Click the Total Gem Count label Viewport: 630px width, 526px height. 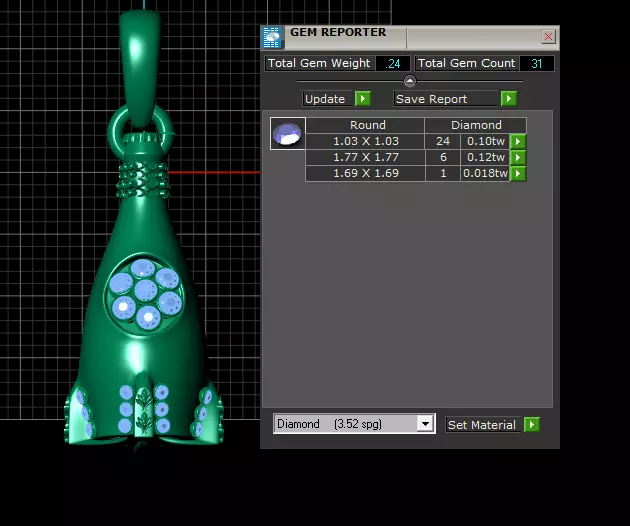pyautogui.click(x=466, y=63)
